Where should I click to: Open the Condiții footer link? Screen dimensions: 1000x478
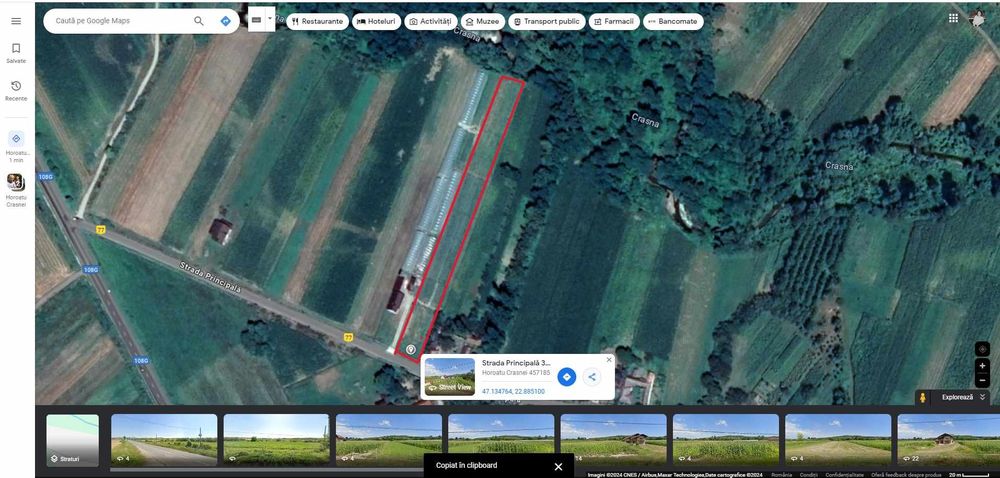coord(809,475)
